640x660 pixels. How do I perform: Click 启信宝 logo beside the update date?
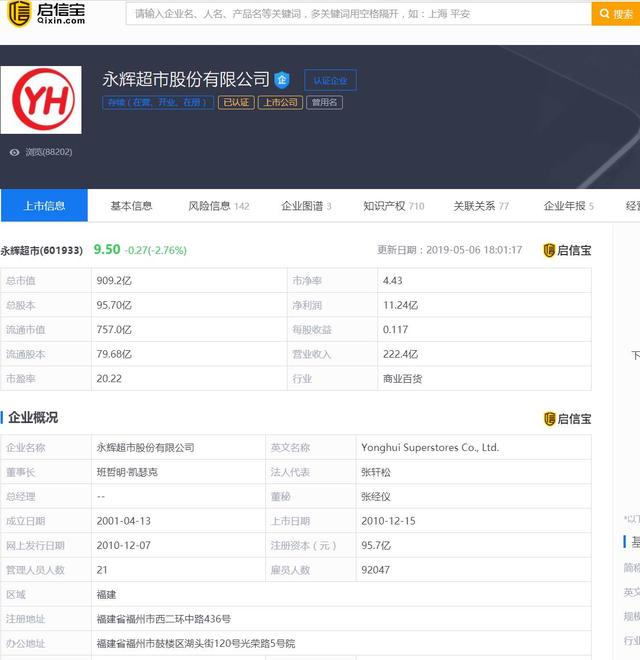click(x=567, y=250)
